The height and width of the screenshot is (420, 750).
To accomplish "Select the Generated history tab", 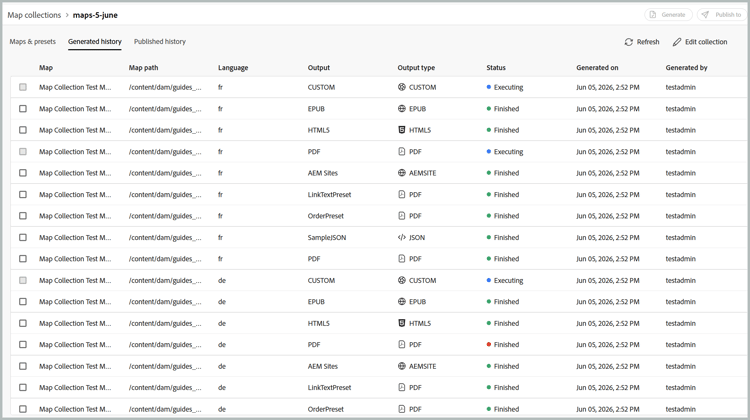I will tap(95, 42).
